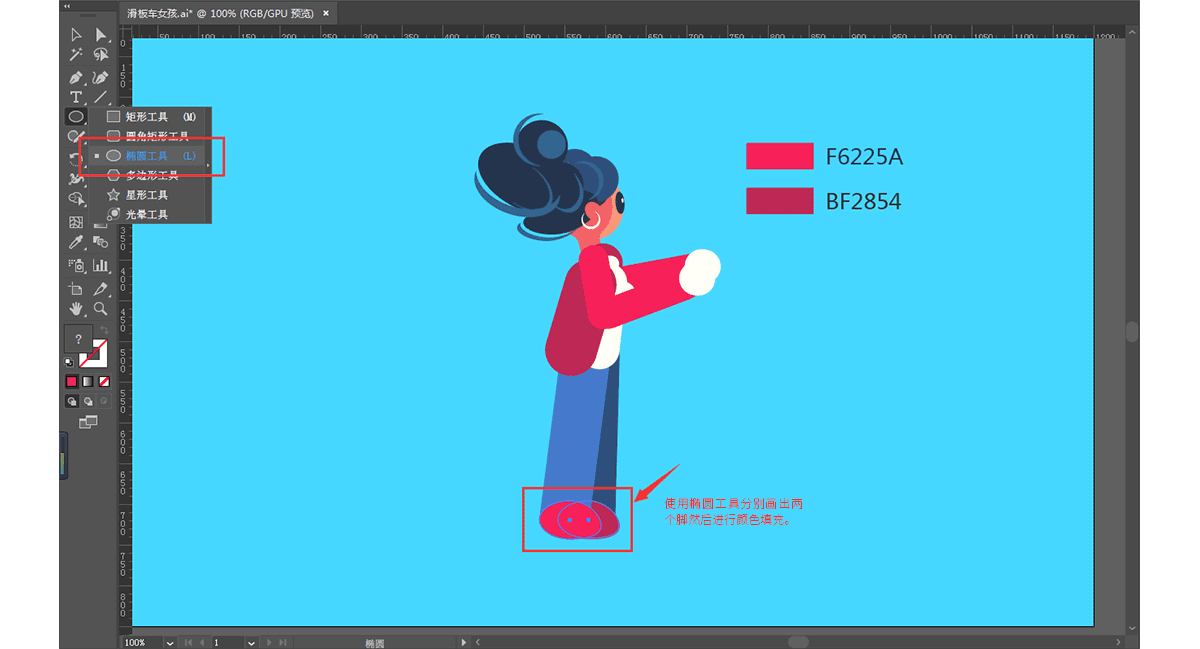This screenshot has width=1200, height=649.
Task: Select the Symbol Sprayer tool
Action: [x=76, y=265]
